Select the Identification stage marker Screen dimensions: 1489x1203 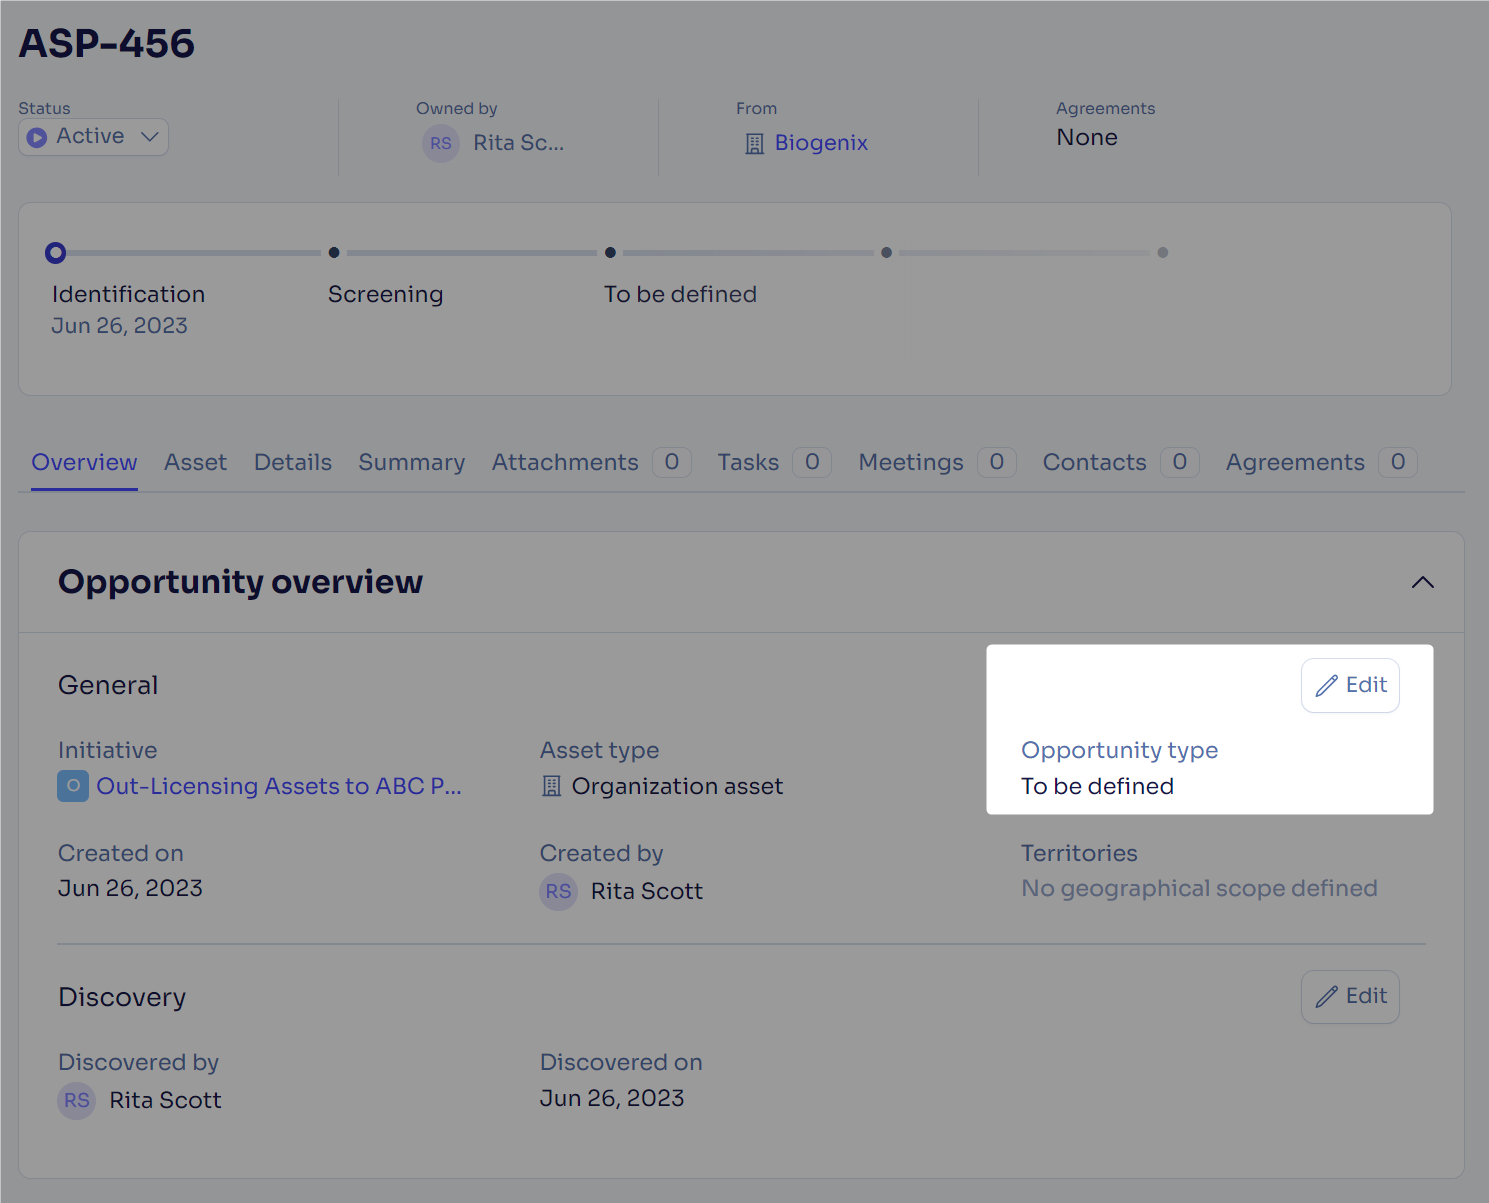click(x=56, y=253)
